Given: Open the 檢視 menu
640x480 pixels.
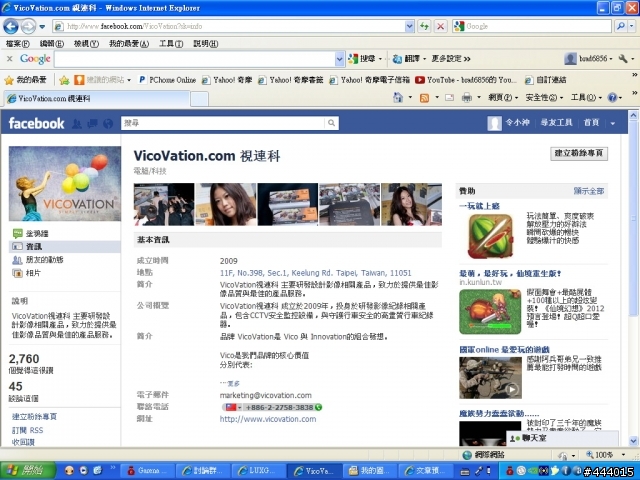Looking at the screenshot, I should click(x=86, y=44).
